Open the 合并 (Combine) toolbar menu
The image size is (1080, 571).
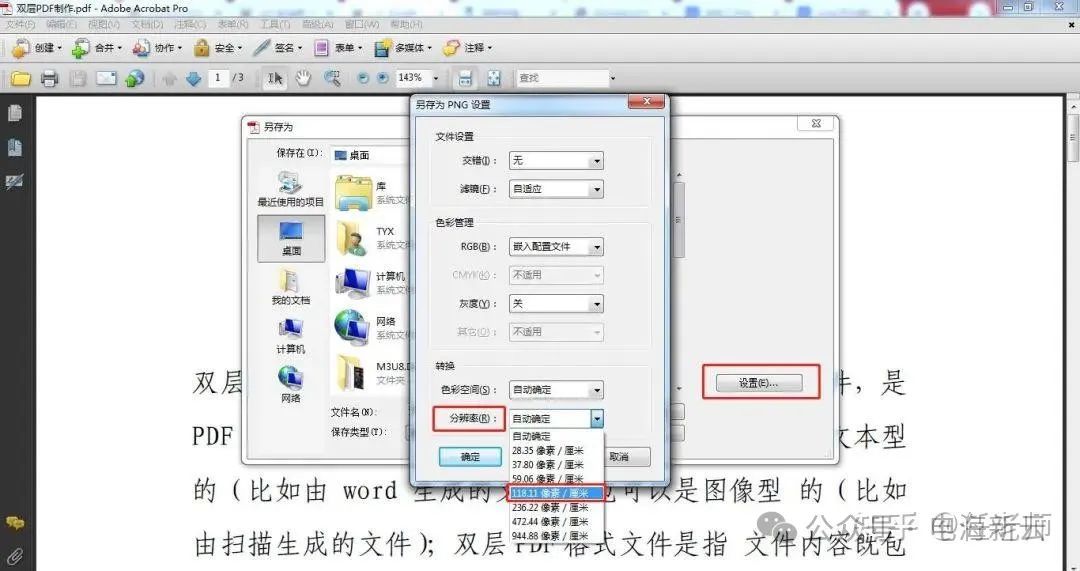pos(96,48)
